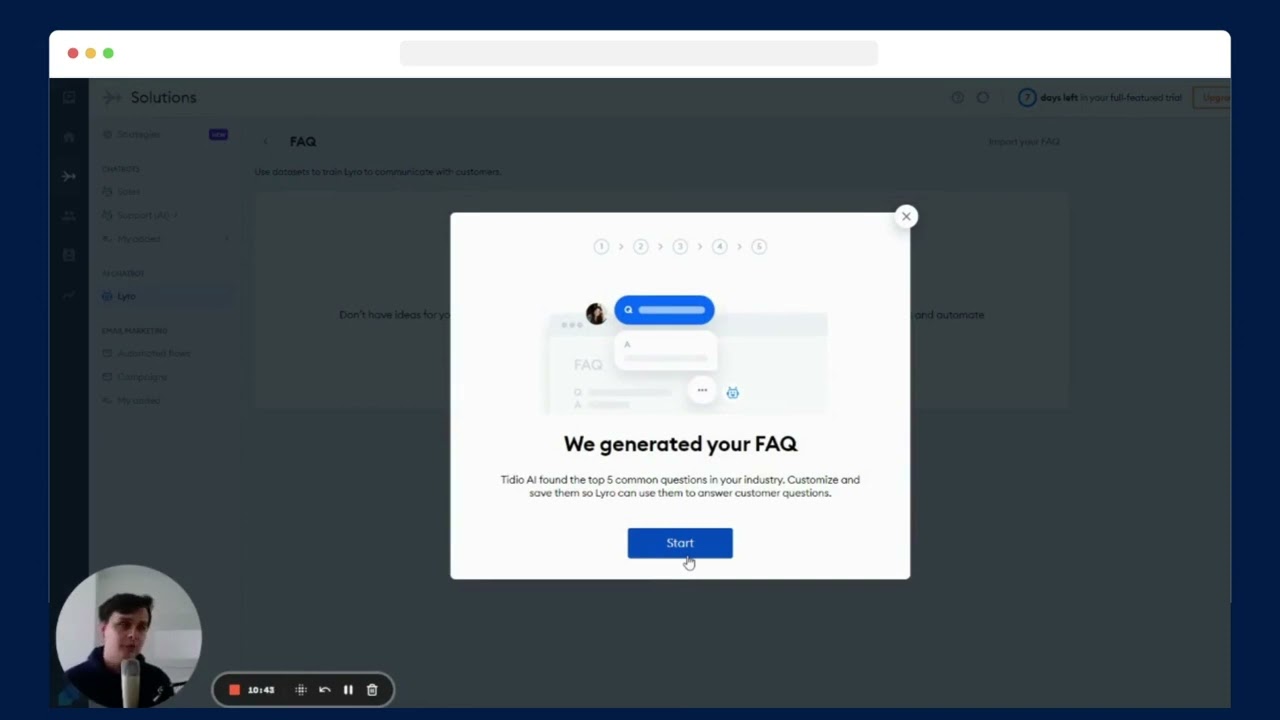This screenshot has width=1280, height=720.
Task: Click the presenter webcam bubble
Action: click(x=129, y=637)
